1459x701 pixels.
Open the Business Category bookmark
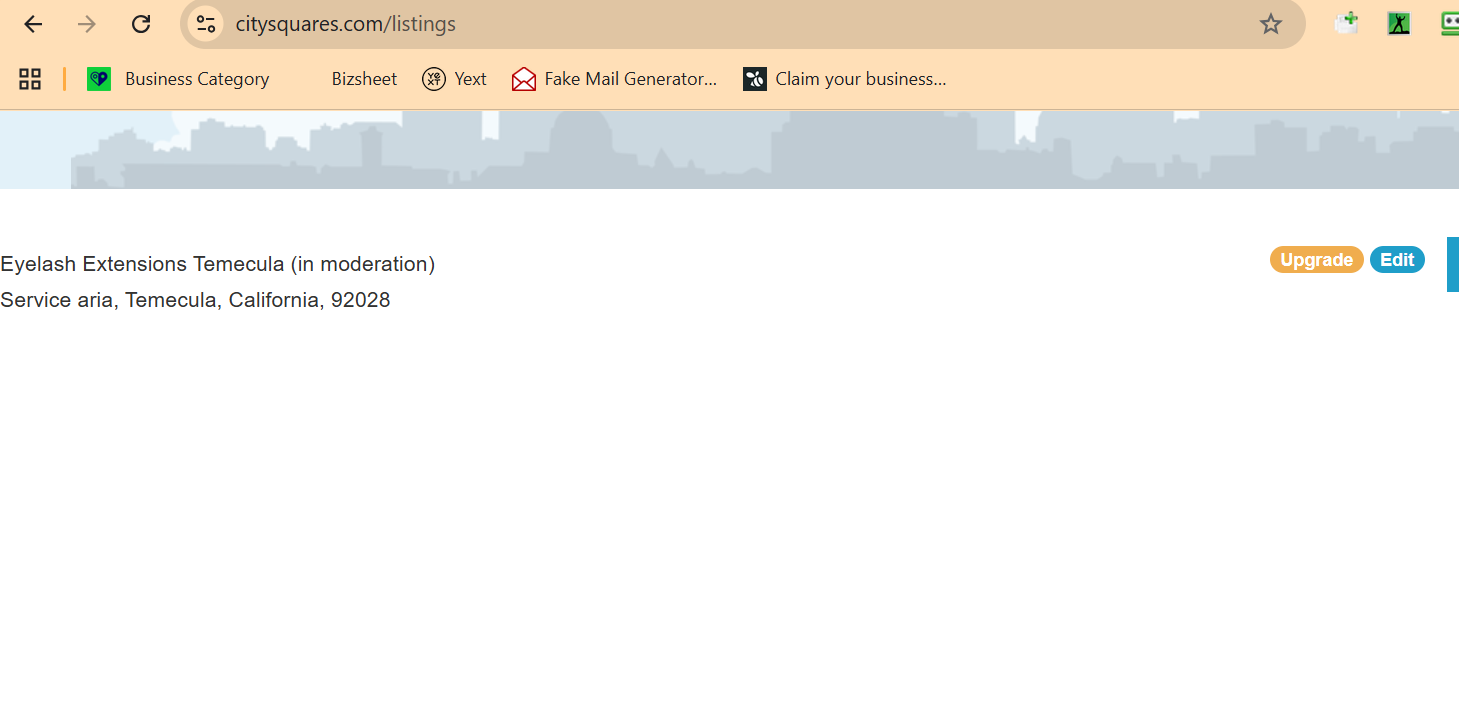click(178, 79)
